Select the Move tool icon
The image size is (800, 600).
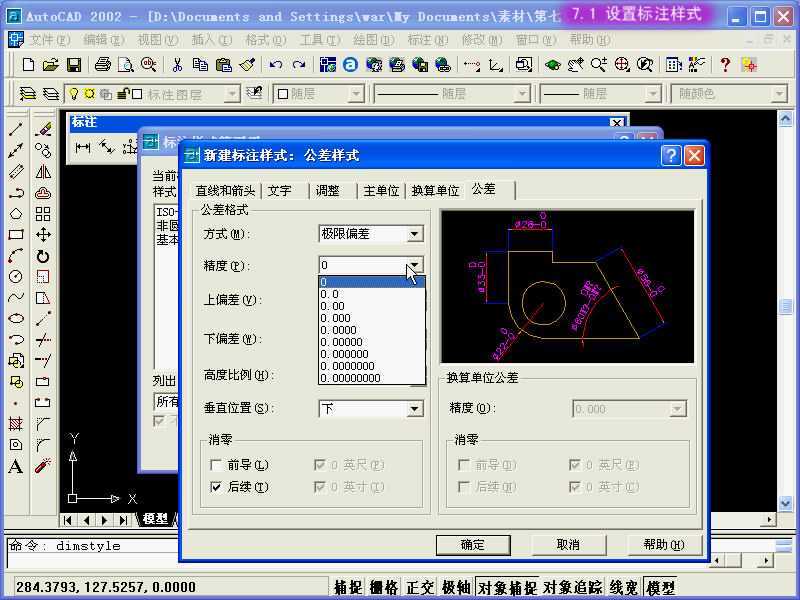pos(43,235)
